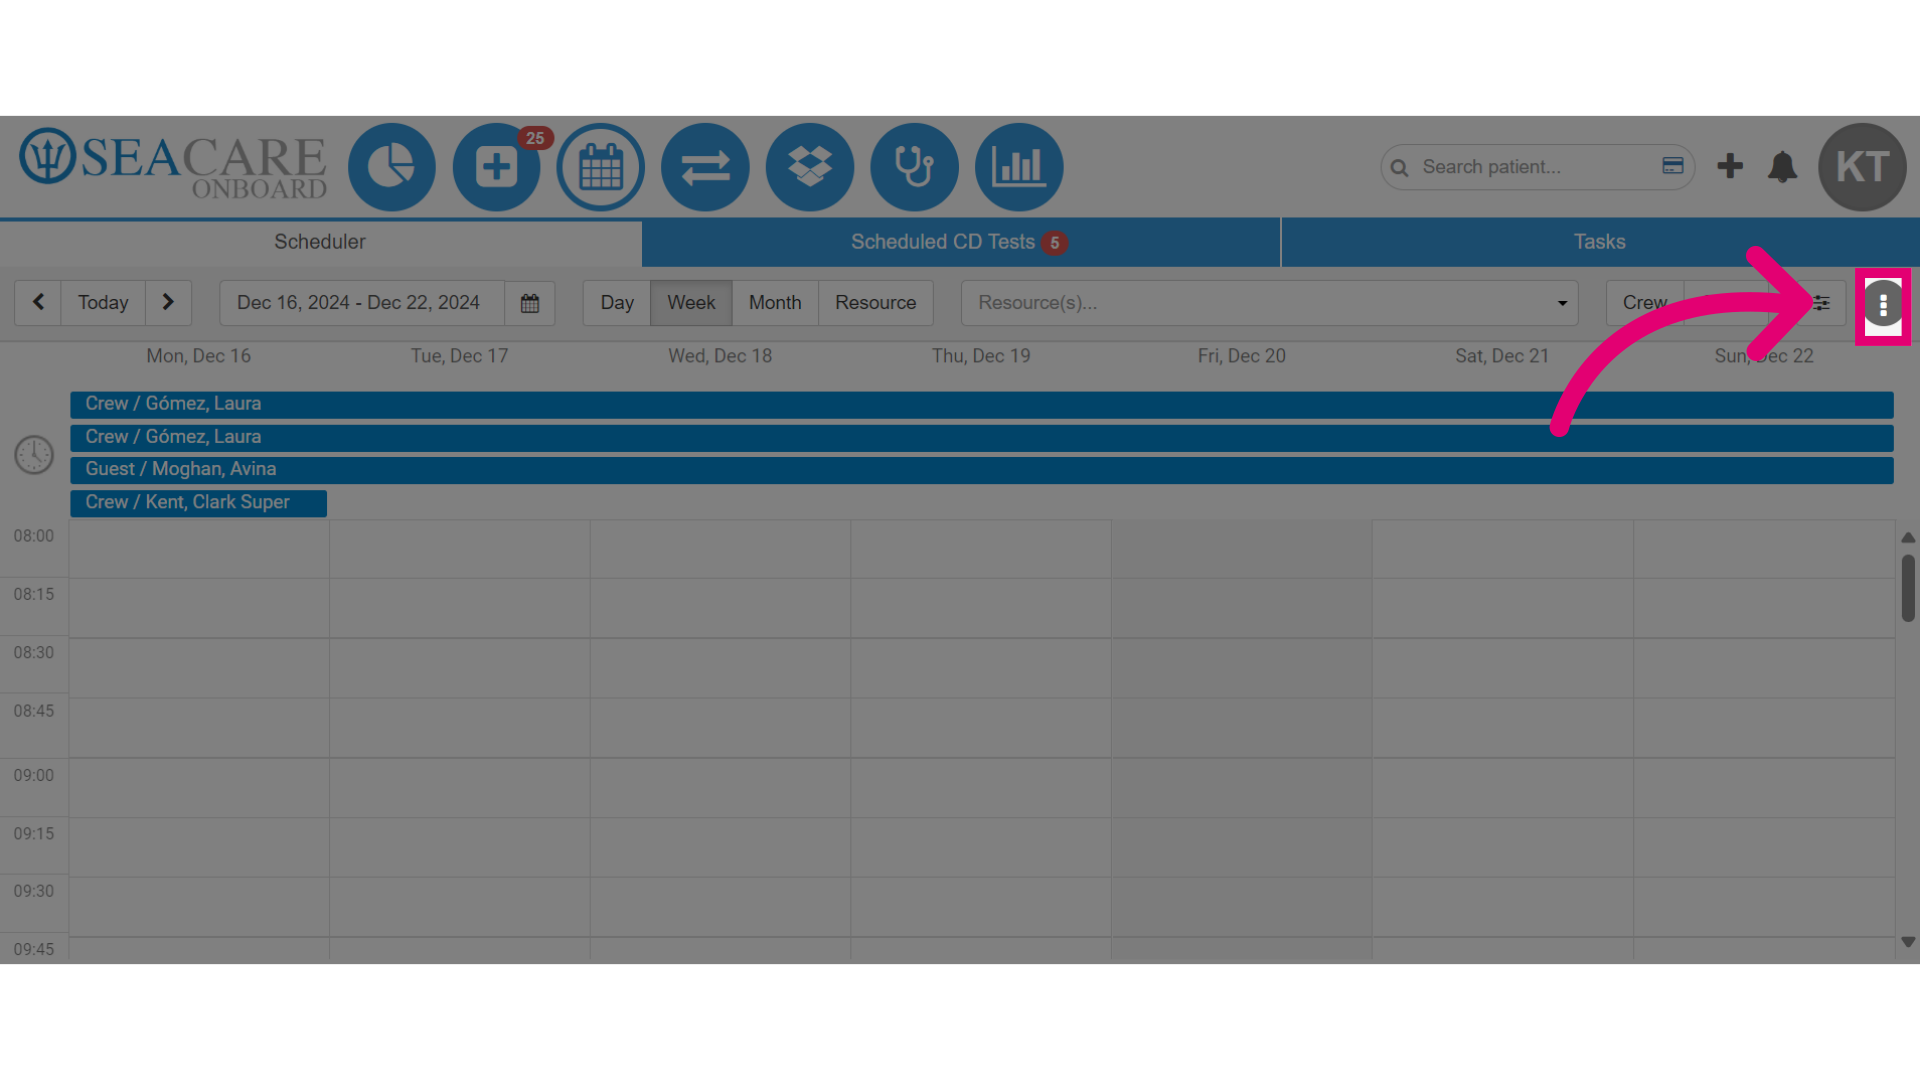Screen dimensions: 1920x1080
Task: Open the dashboard pie chart icon
Action: [391, 167]
